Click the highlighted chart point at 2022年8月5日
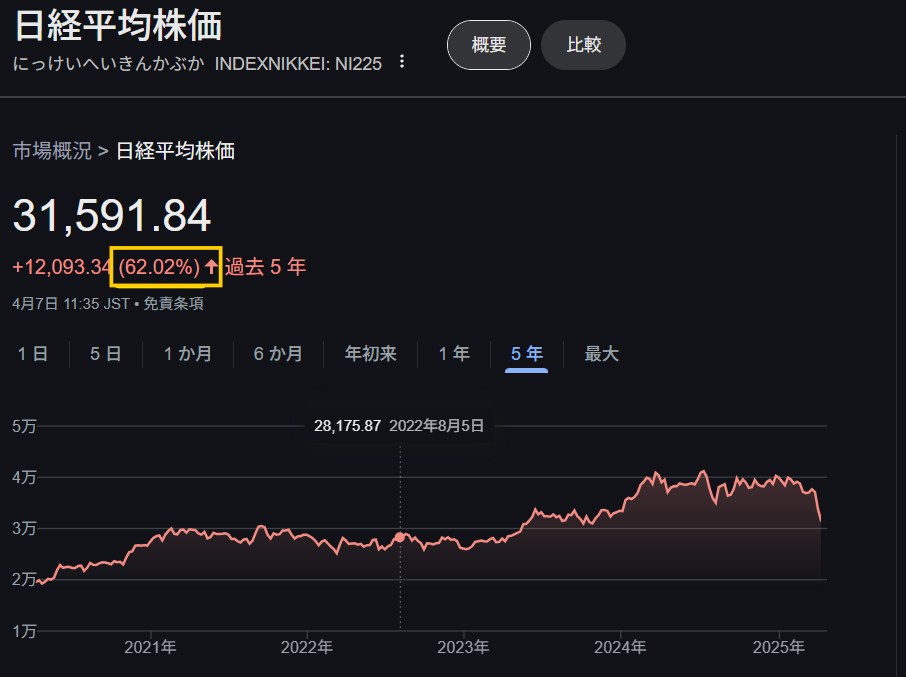This screenshot has height=677, width=906. tap(400, 537)
